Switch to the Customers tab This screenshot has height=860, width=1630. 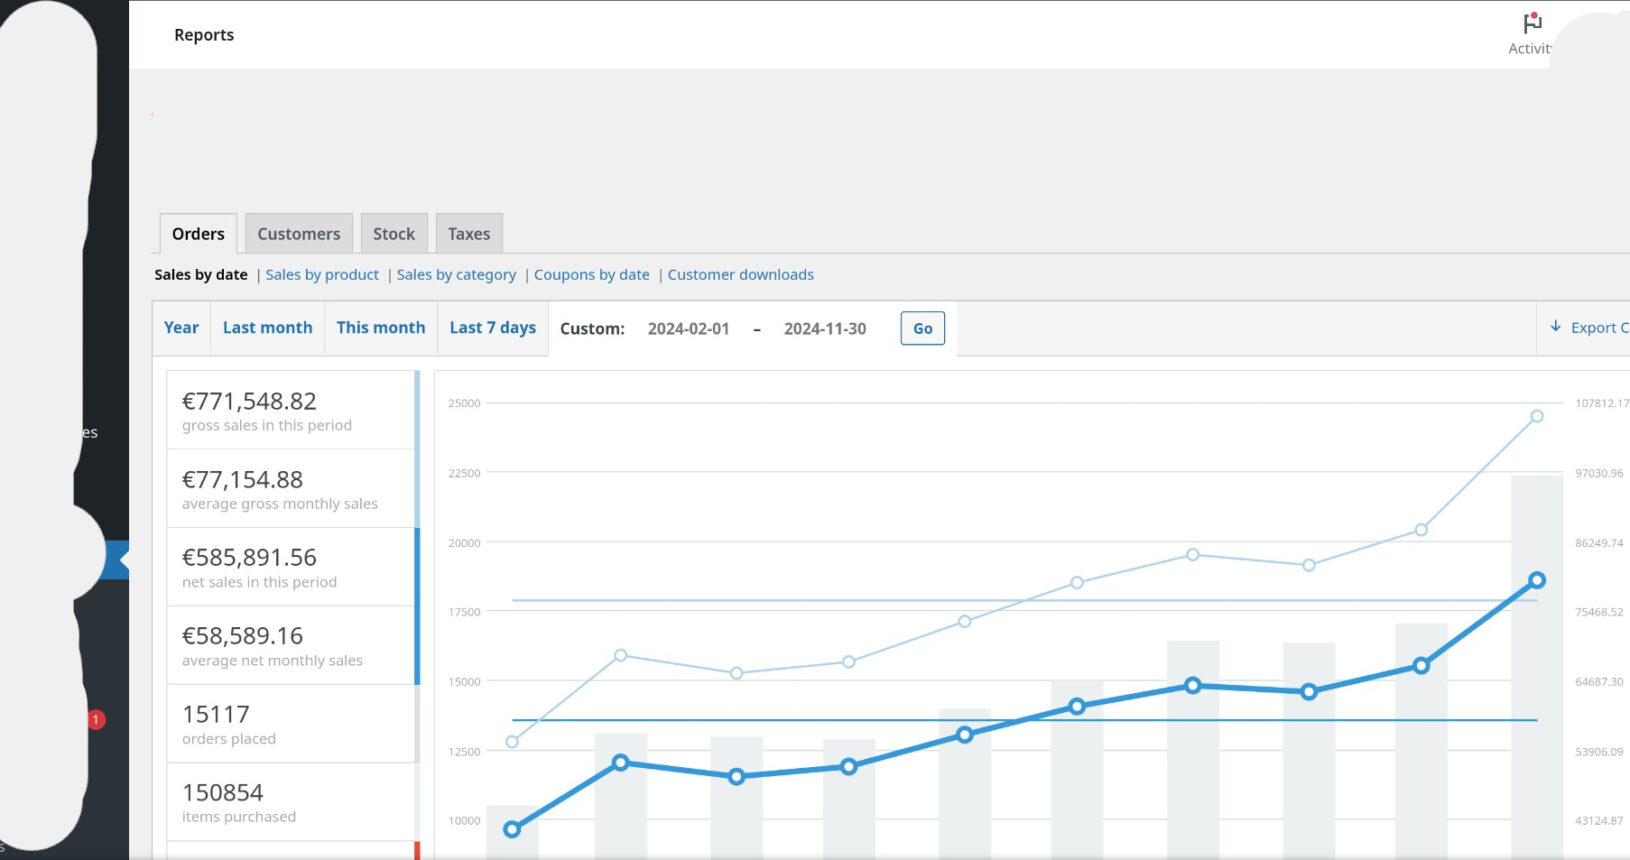point(298,234)
